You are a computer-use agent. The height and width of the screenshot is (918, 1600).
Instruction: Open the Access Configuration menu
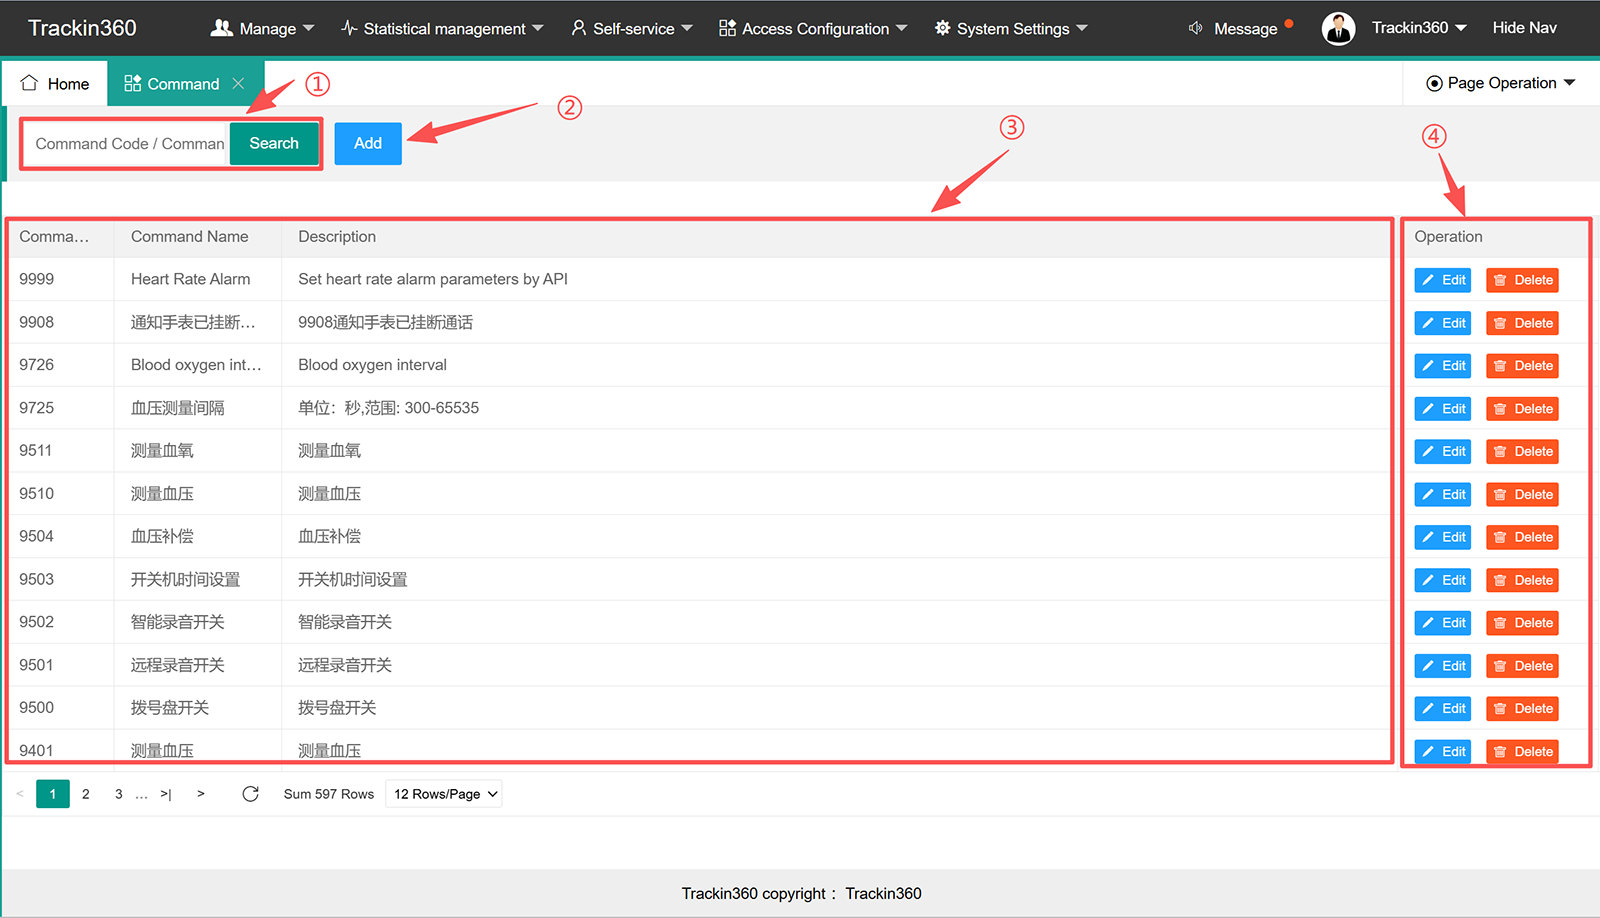pyautogui.click(x=813, y=29)
